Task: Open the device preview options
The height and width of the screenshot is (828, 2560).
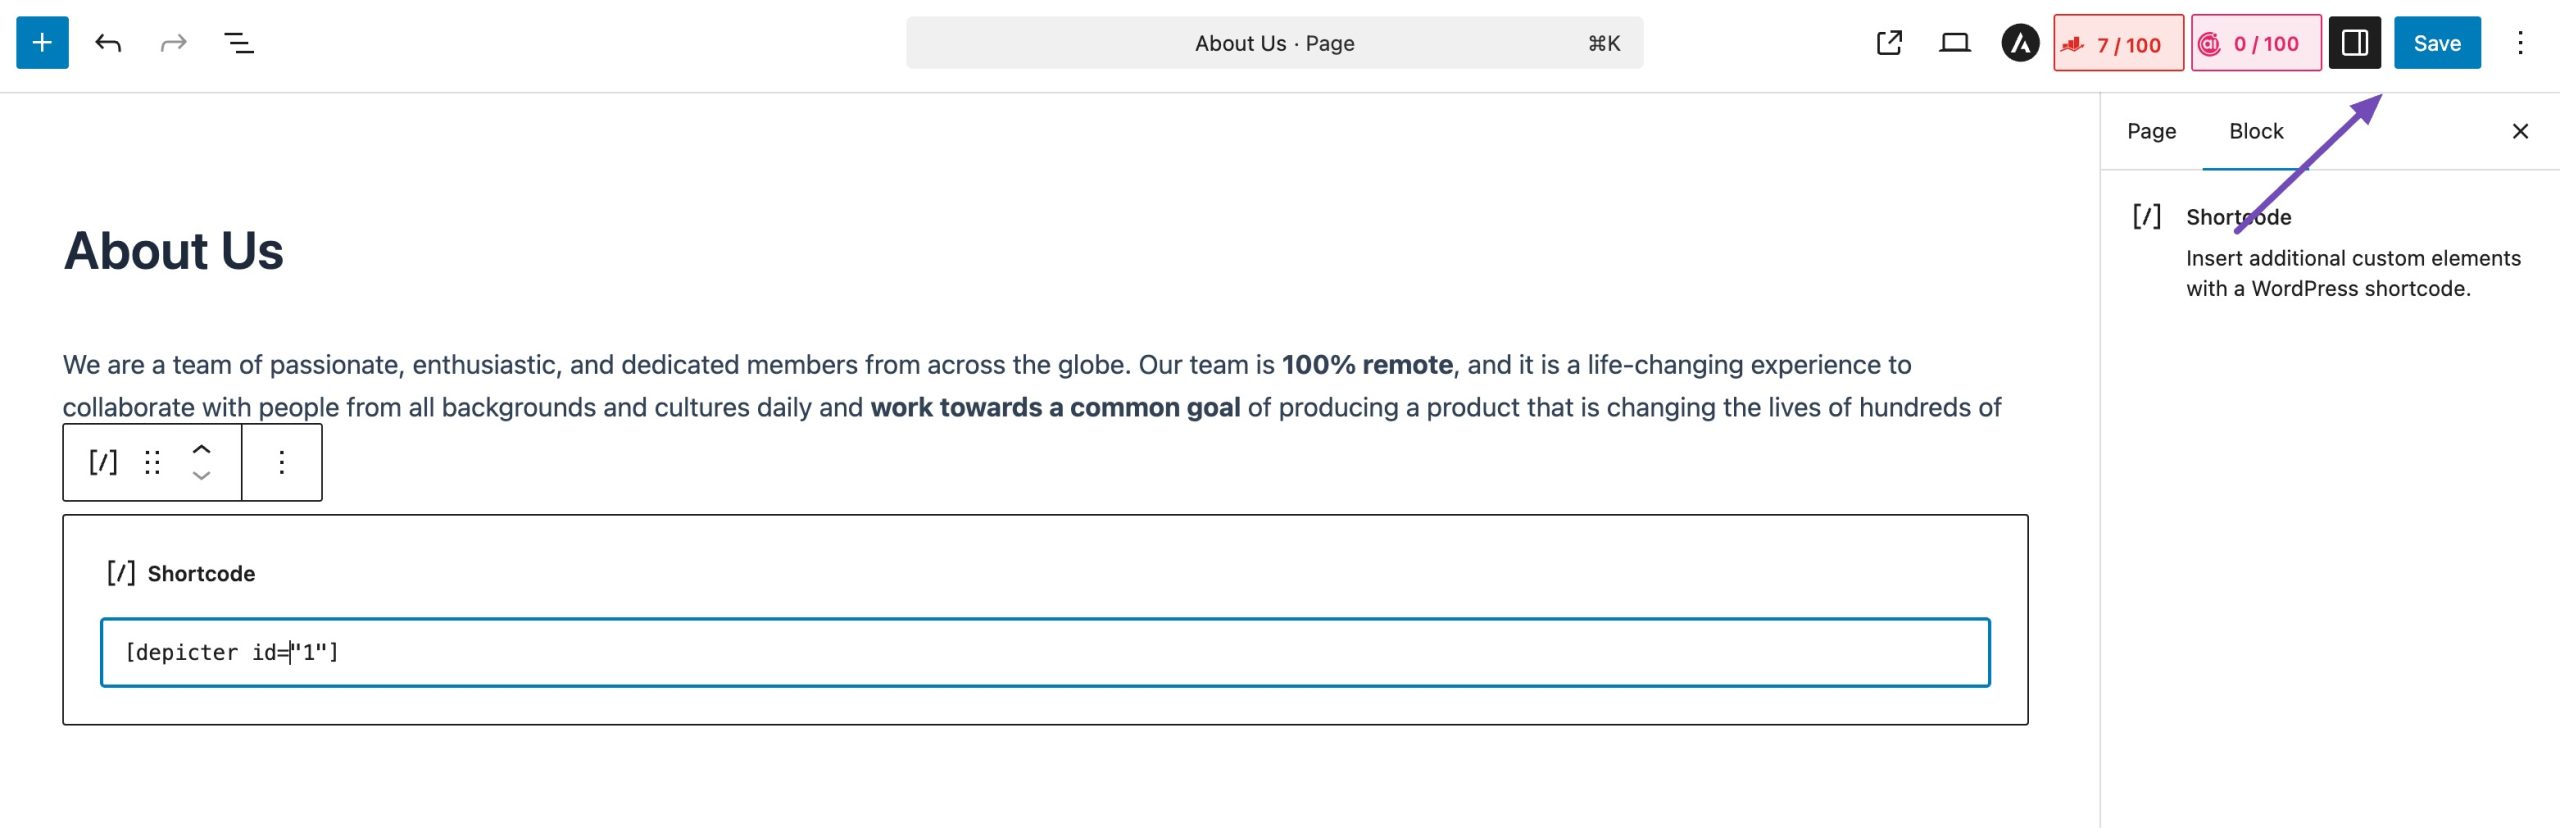Action: 1955,43
